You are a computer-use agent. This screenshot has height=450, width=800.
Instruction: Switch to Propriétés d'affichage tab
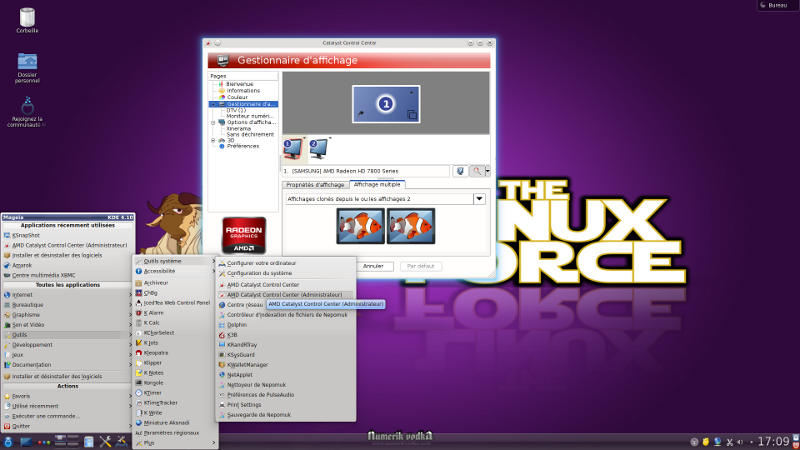tap(315, 185)
